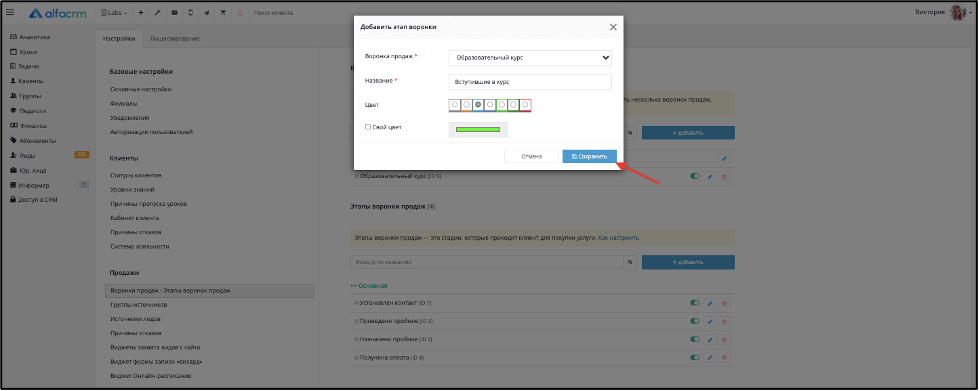
Task: Click the red notification bell icon
Action: click(240, 12)
